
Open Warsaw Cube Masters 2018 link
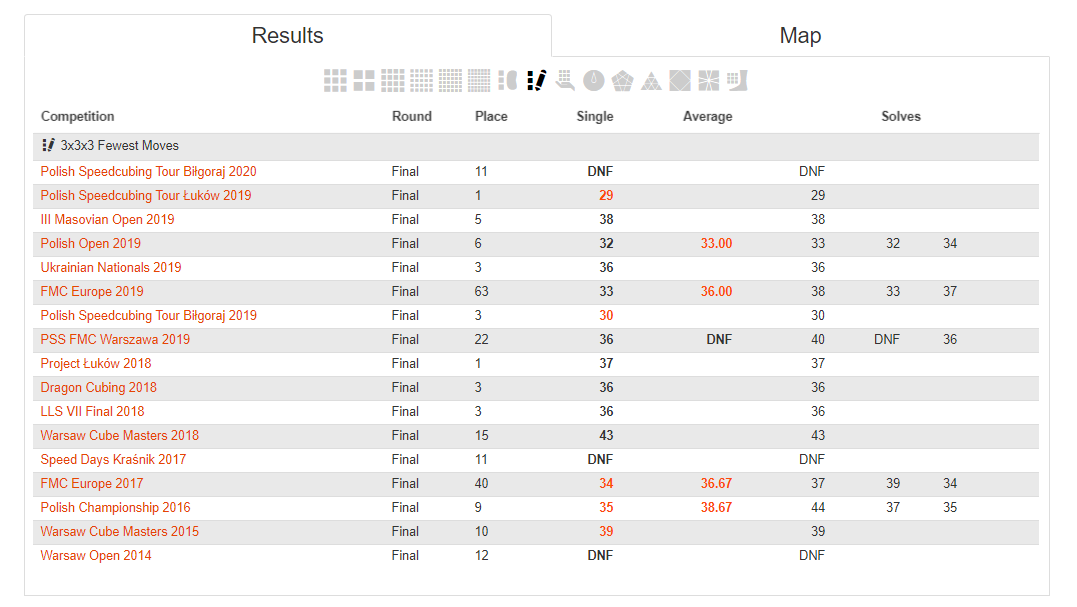[x=120, y=436]
